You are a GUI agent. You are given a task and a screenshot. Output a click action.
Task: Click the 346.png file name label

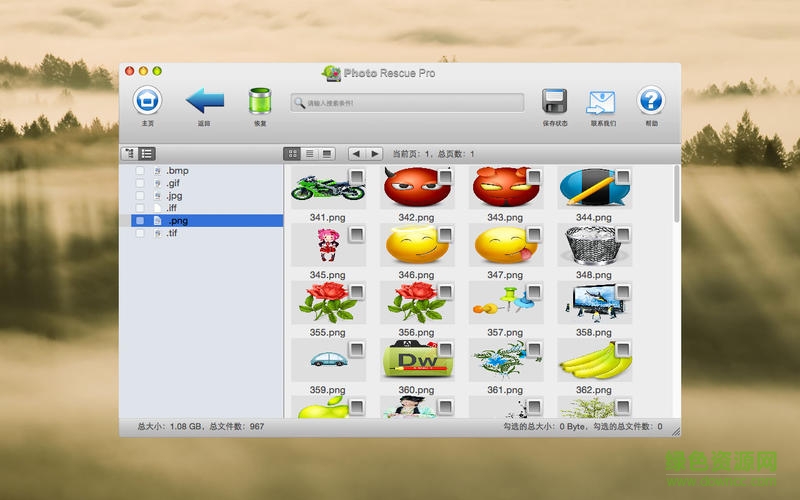pos(416,275)
